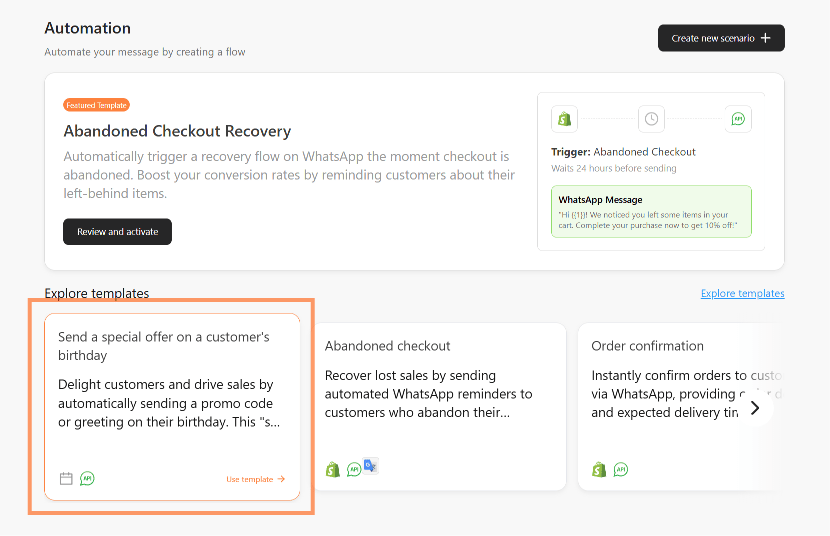
Task: Click the 'Explore templates' section heading
Action: tap(97, 293)
